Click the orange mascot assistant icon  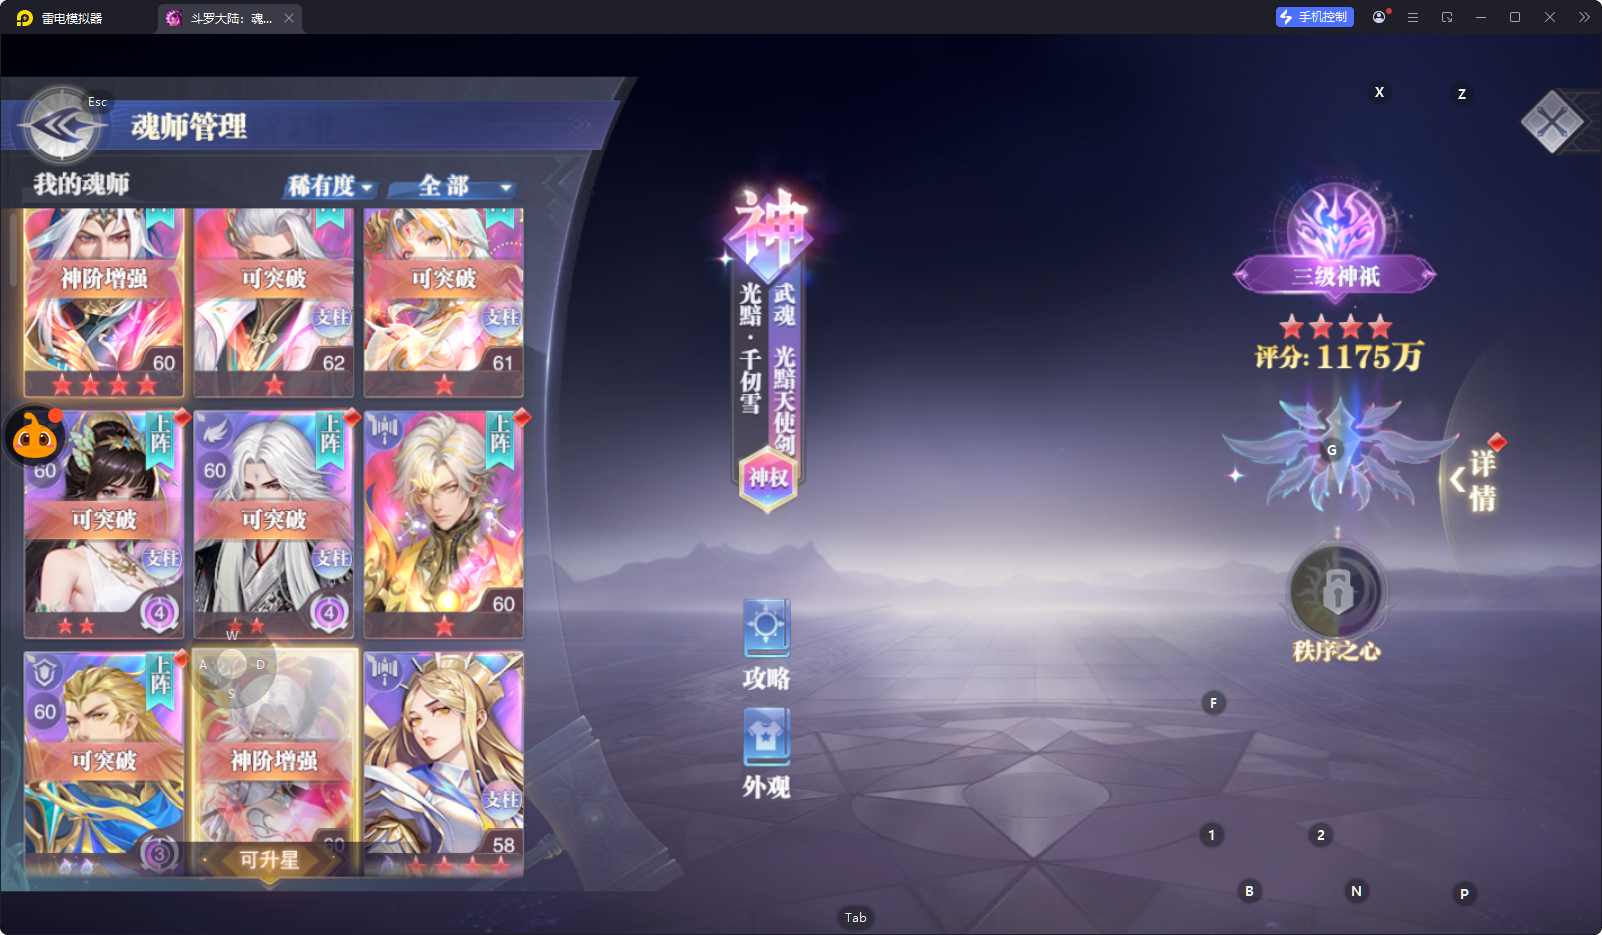(36, 437)
